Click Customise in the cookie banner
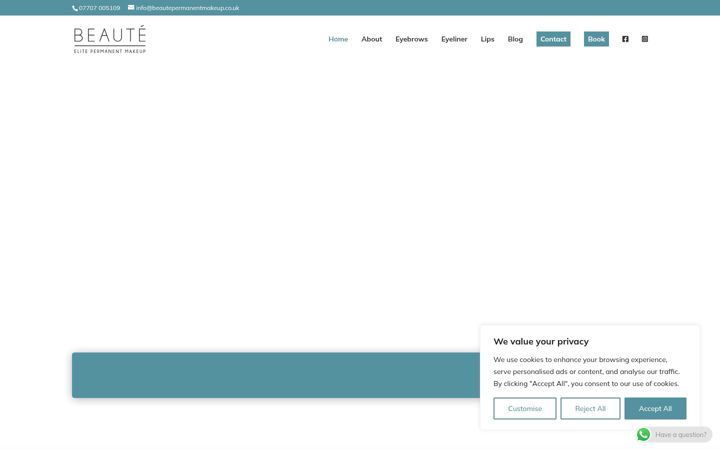The width and height of the screenshot is (720, 450). coord(525,408)
